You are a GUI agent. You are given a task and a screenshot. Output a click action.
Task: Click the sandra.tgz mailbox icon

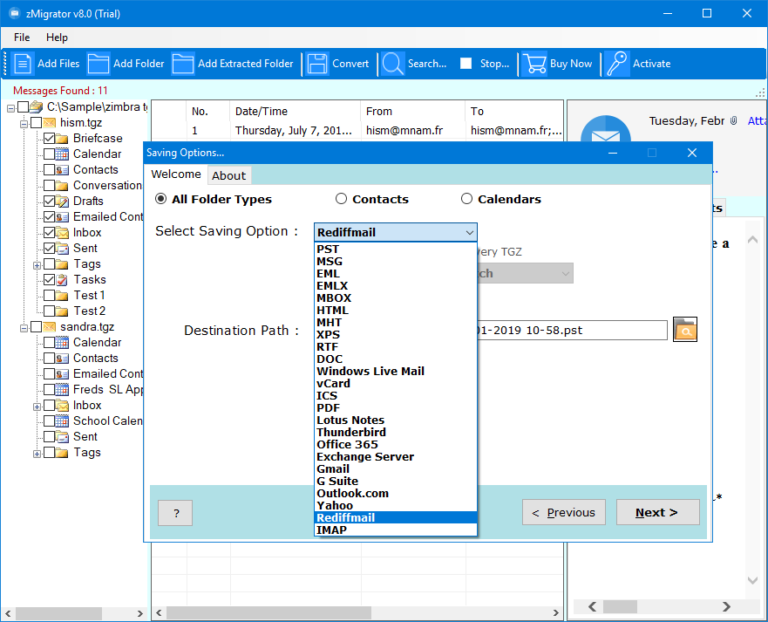pyautogui.click(x=49, y=327)
